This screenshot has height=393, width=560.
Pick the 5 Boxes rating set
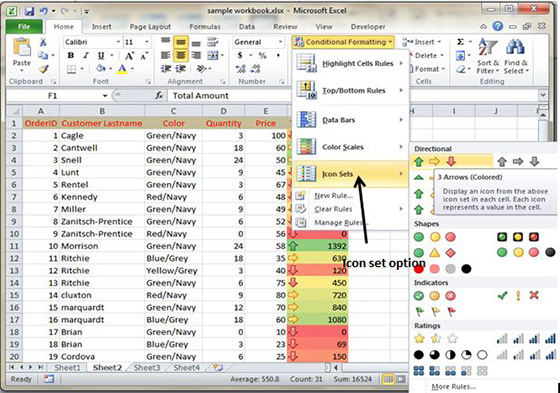(x=450, y=371)
